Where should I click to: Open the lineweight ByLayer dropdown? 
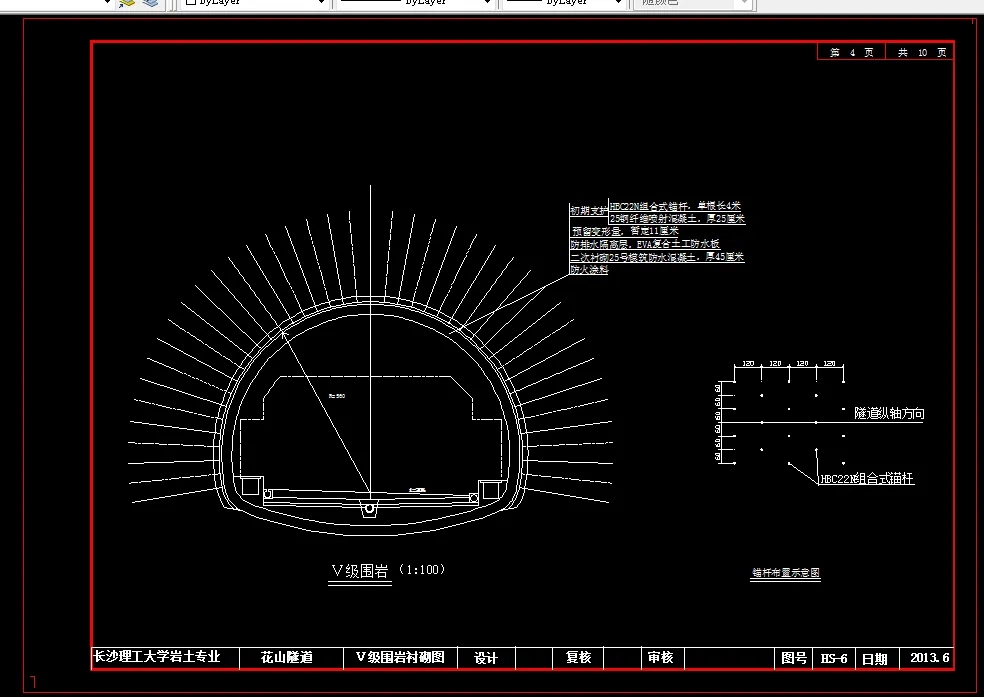(564, 3)
